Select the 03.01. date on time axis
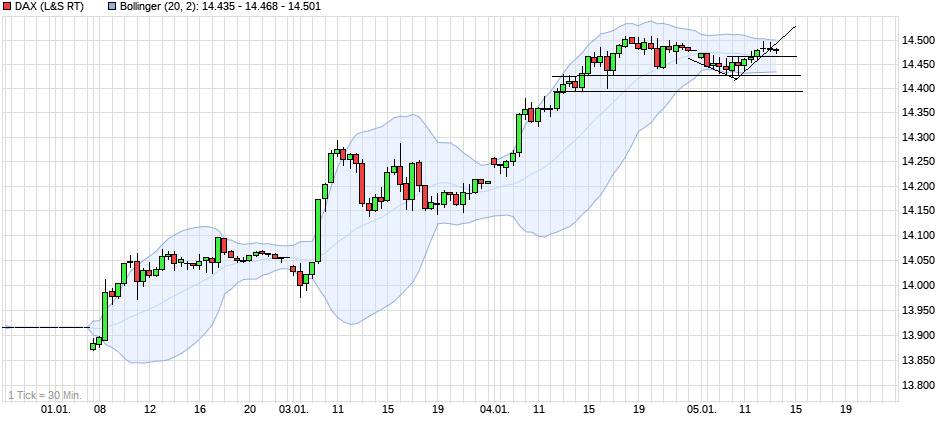The width and height of the screenshot is (940, 435). [x=293, y=409]
